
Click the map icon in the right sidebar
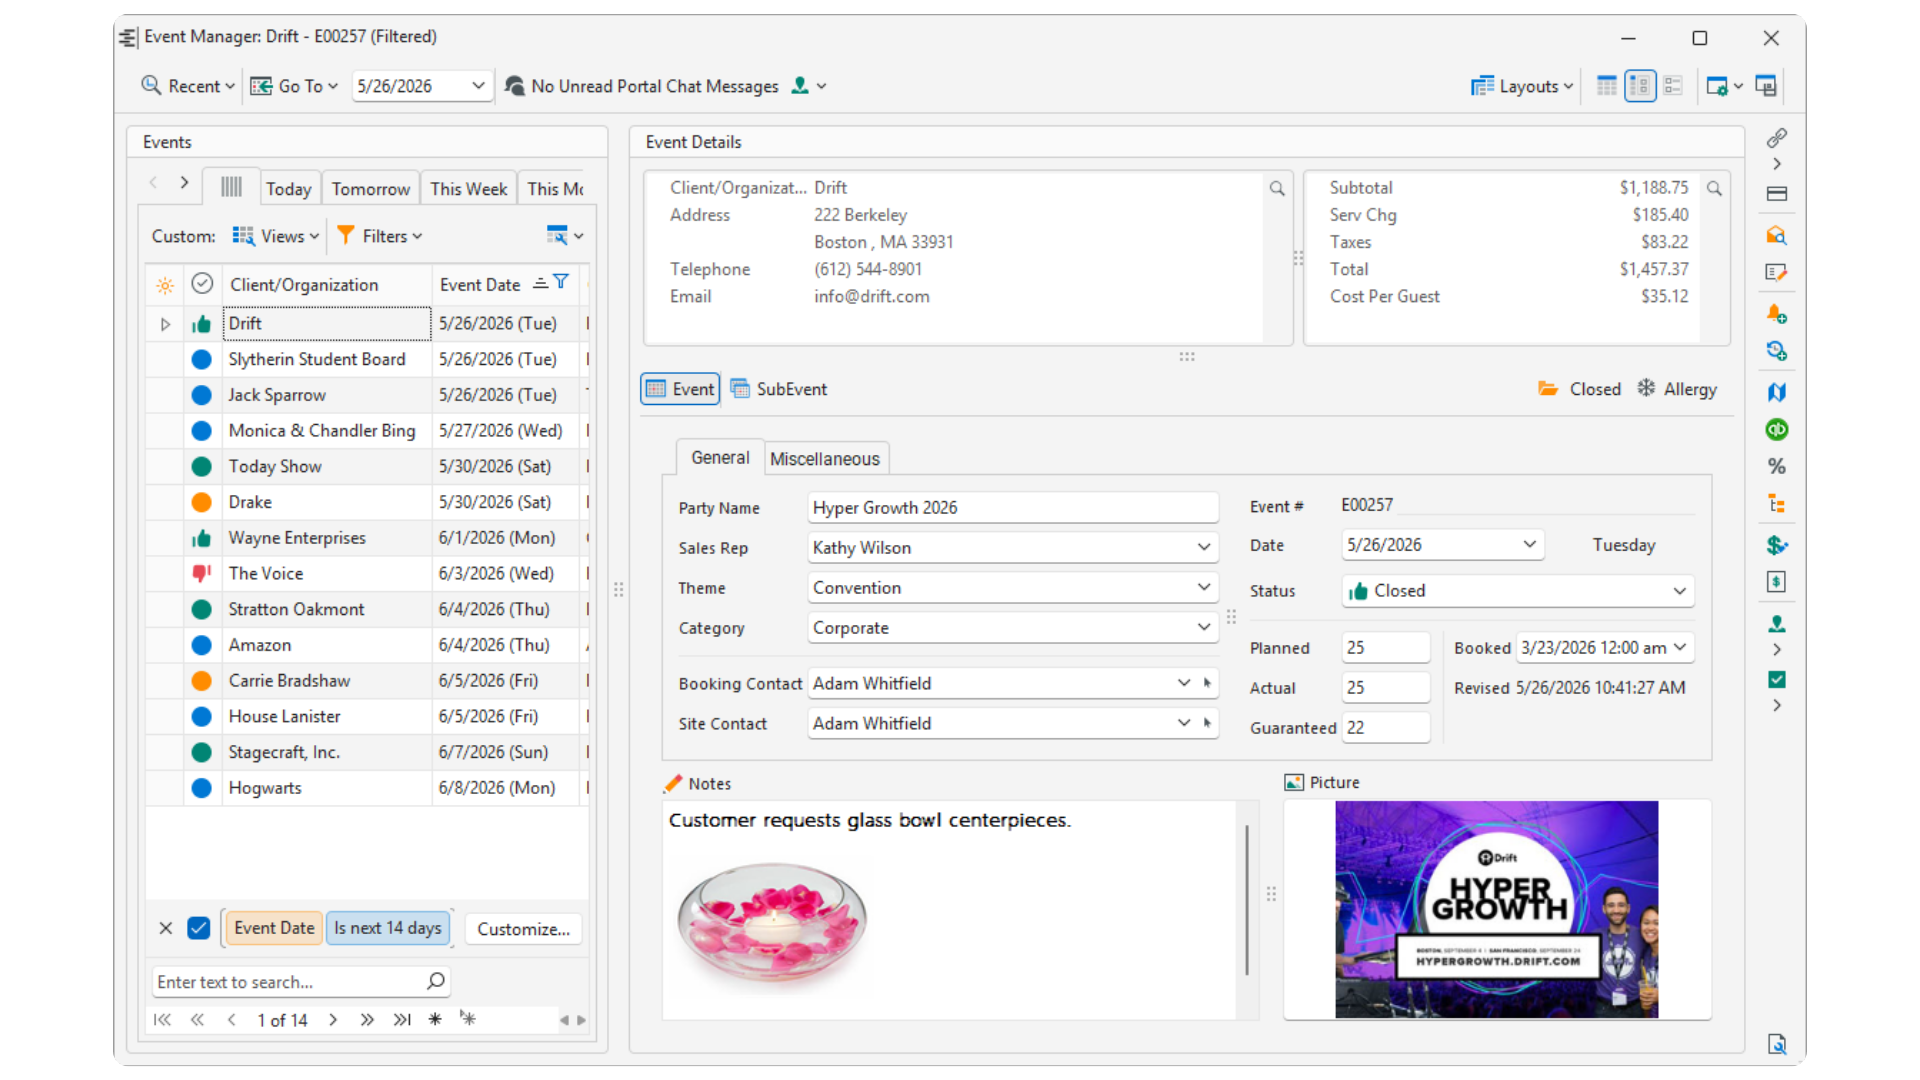point(1777,392)
